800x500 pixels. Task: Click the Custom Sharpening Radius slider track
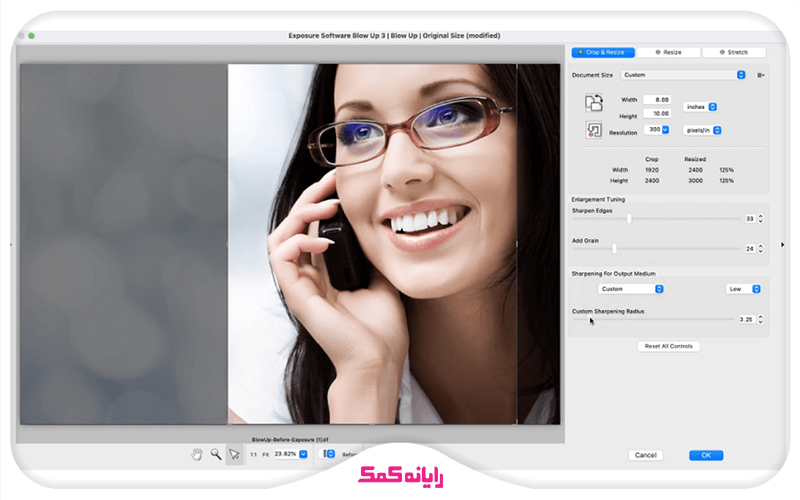point(653,319)
